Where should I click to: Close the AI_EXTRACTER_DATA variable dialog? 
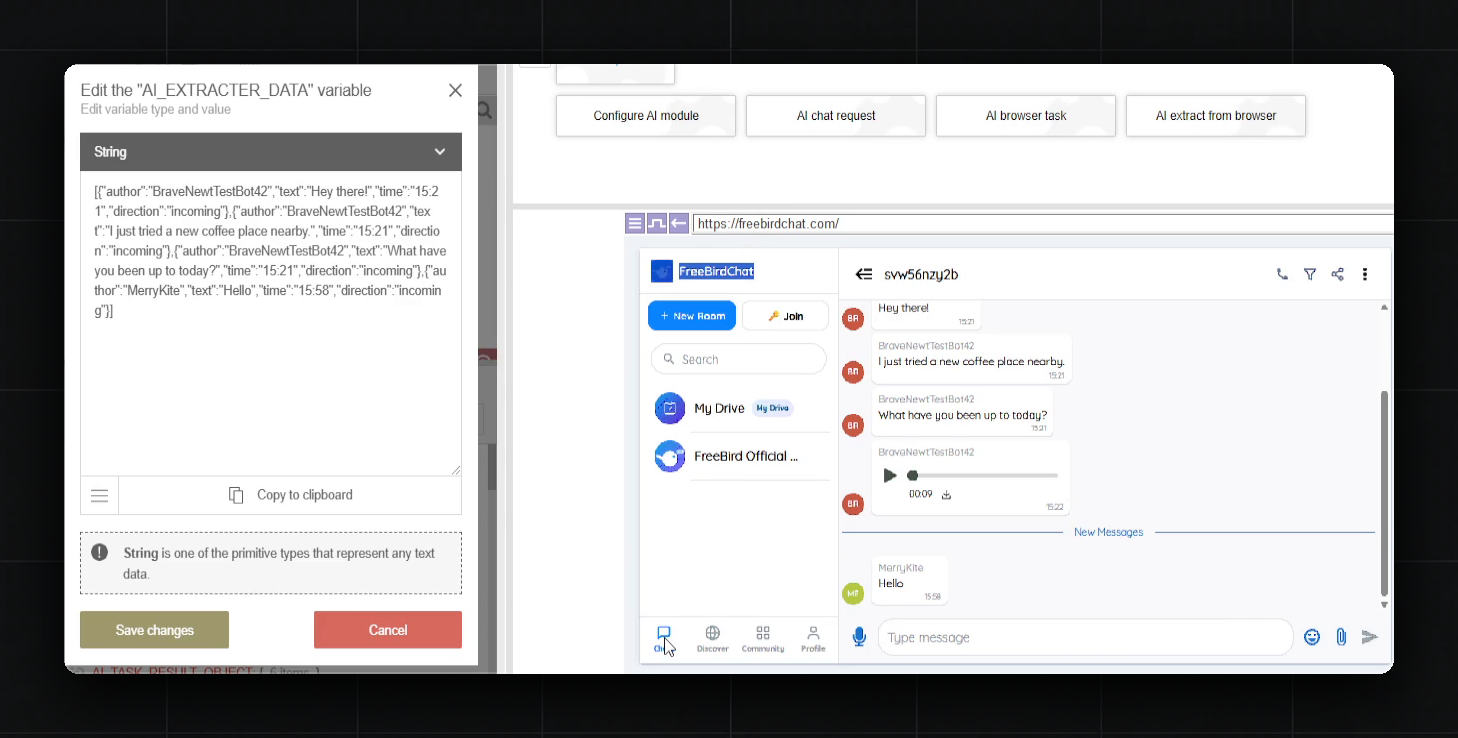[x=455, y=91]
